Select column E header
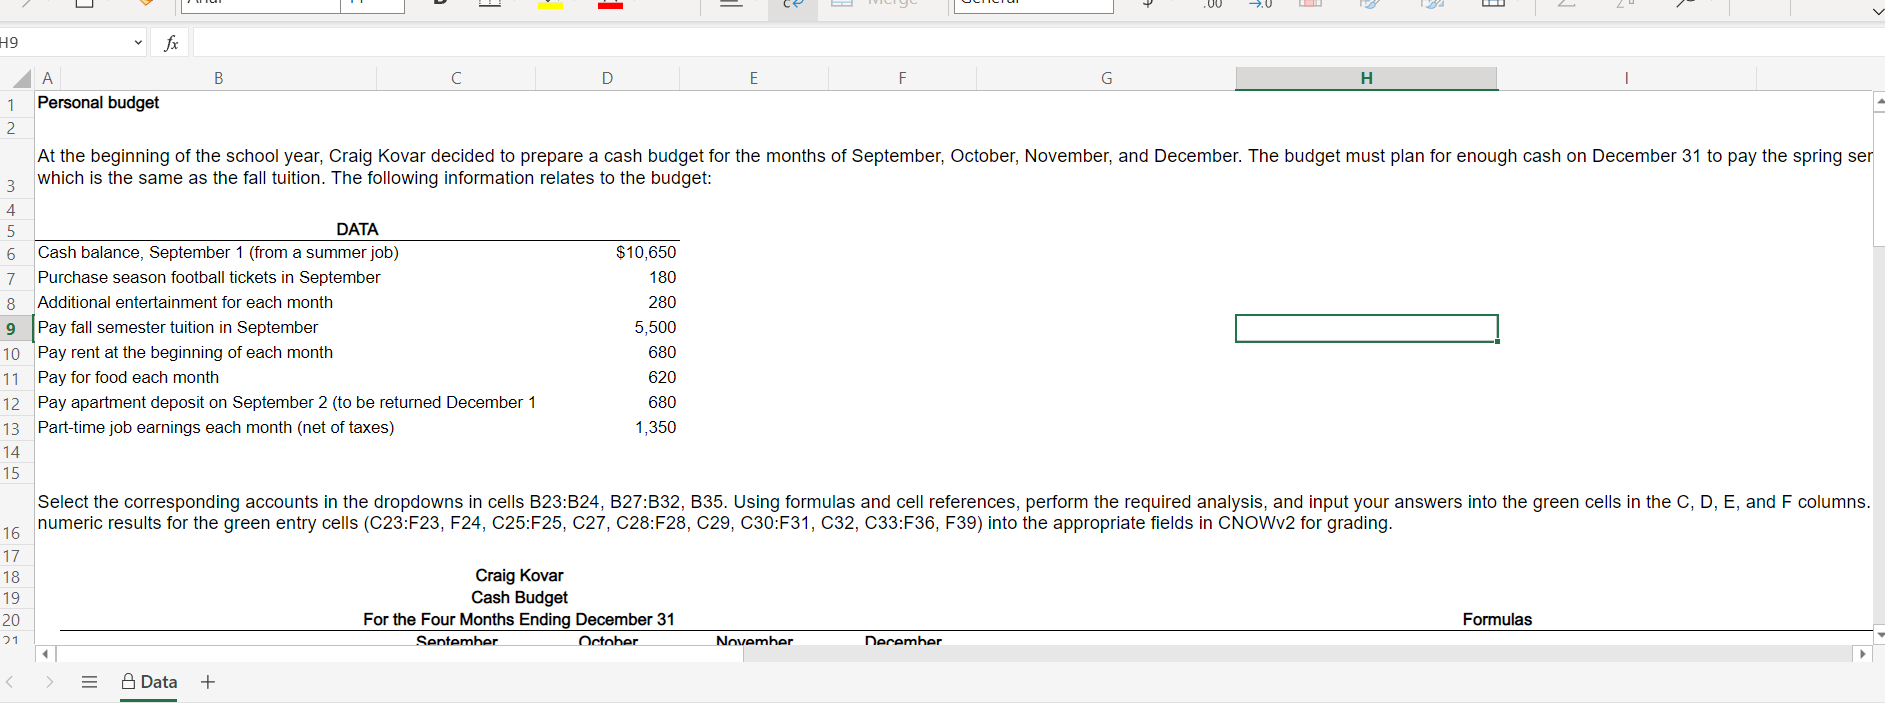The width and height of the screenshot is (1885, 703). point(753,78)
